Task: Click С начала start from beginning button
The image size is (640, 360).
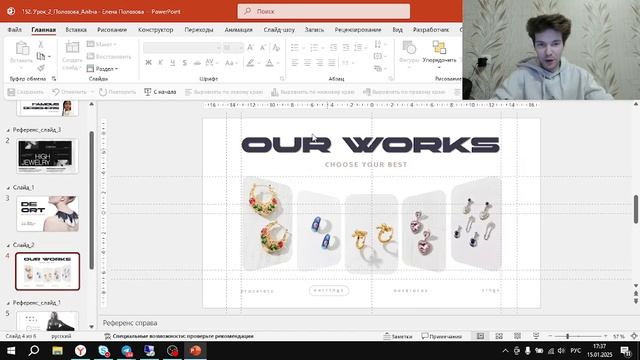Action: 160,92
